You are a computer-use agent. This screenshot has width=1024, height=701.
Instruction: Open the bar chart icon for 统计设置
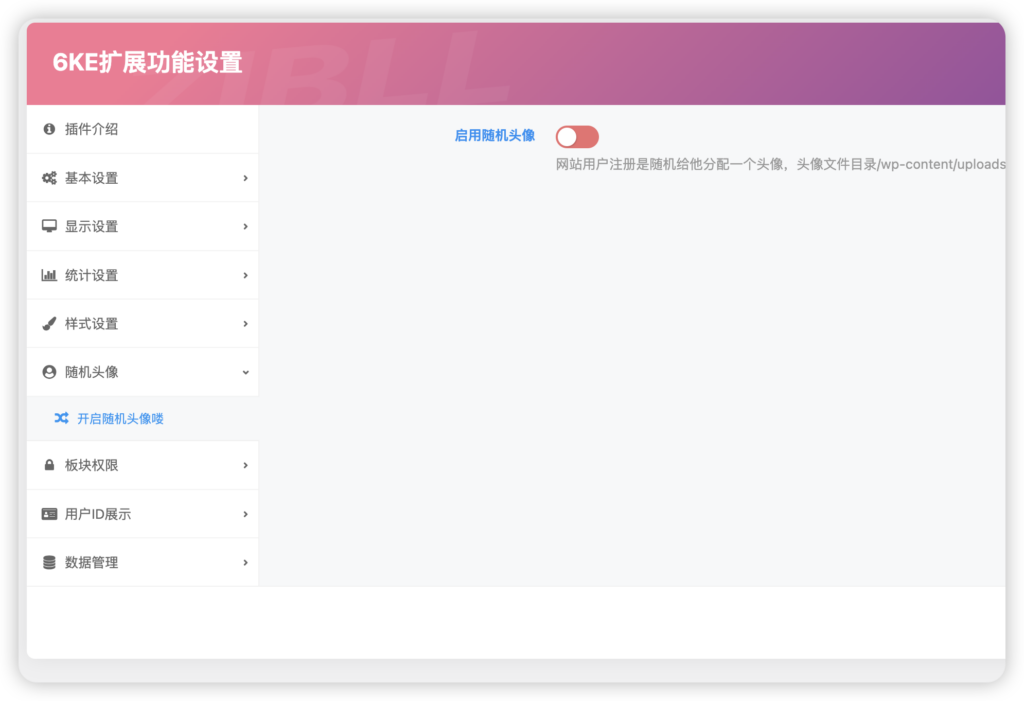(49, 274)
